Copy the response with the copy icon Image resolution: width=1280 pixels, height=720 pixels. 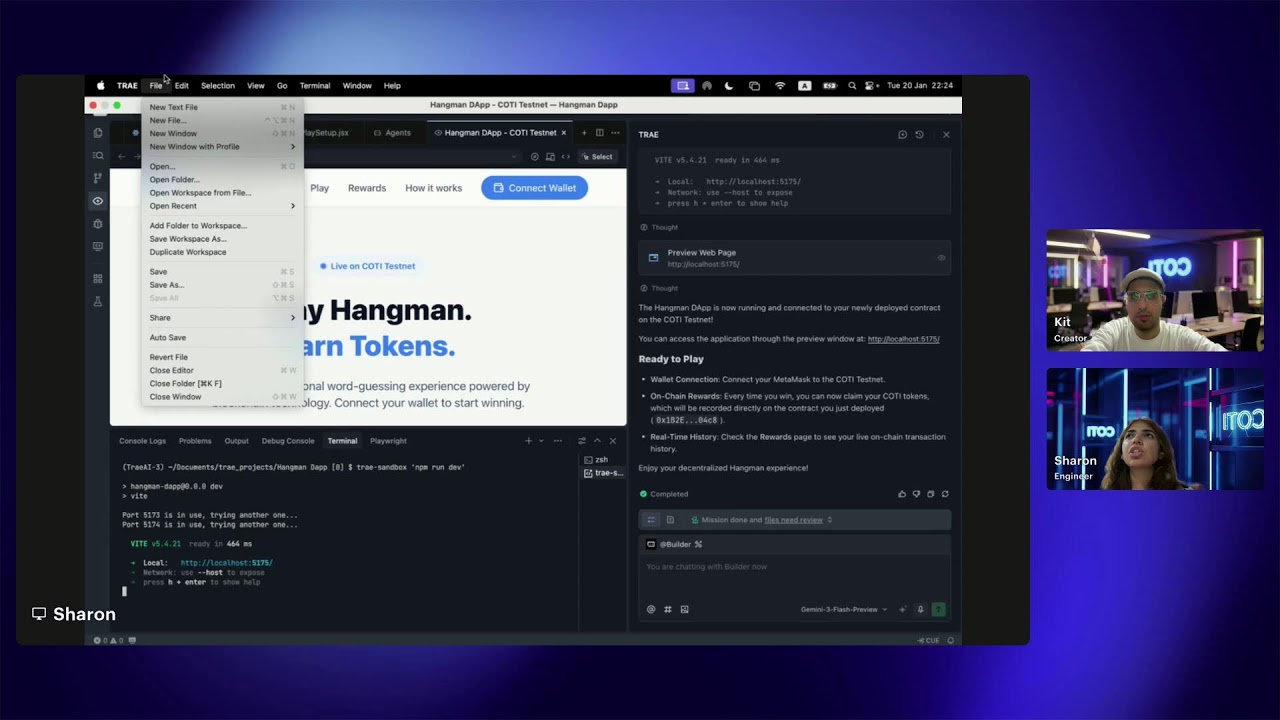point(931,494)
